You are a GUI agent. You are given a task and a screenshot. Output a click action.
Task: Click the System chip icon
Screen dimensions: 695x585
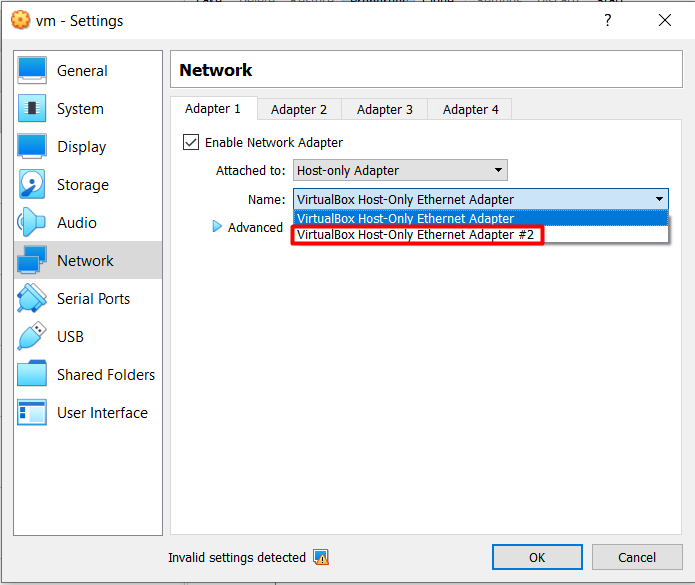(32, 108)
